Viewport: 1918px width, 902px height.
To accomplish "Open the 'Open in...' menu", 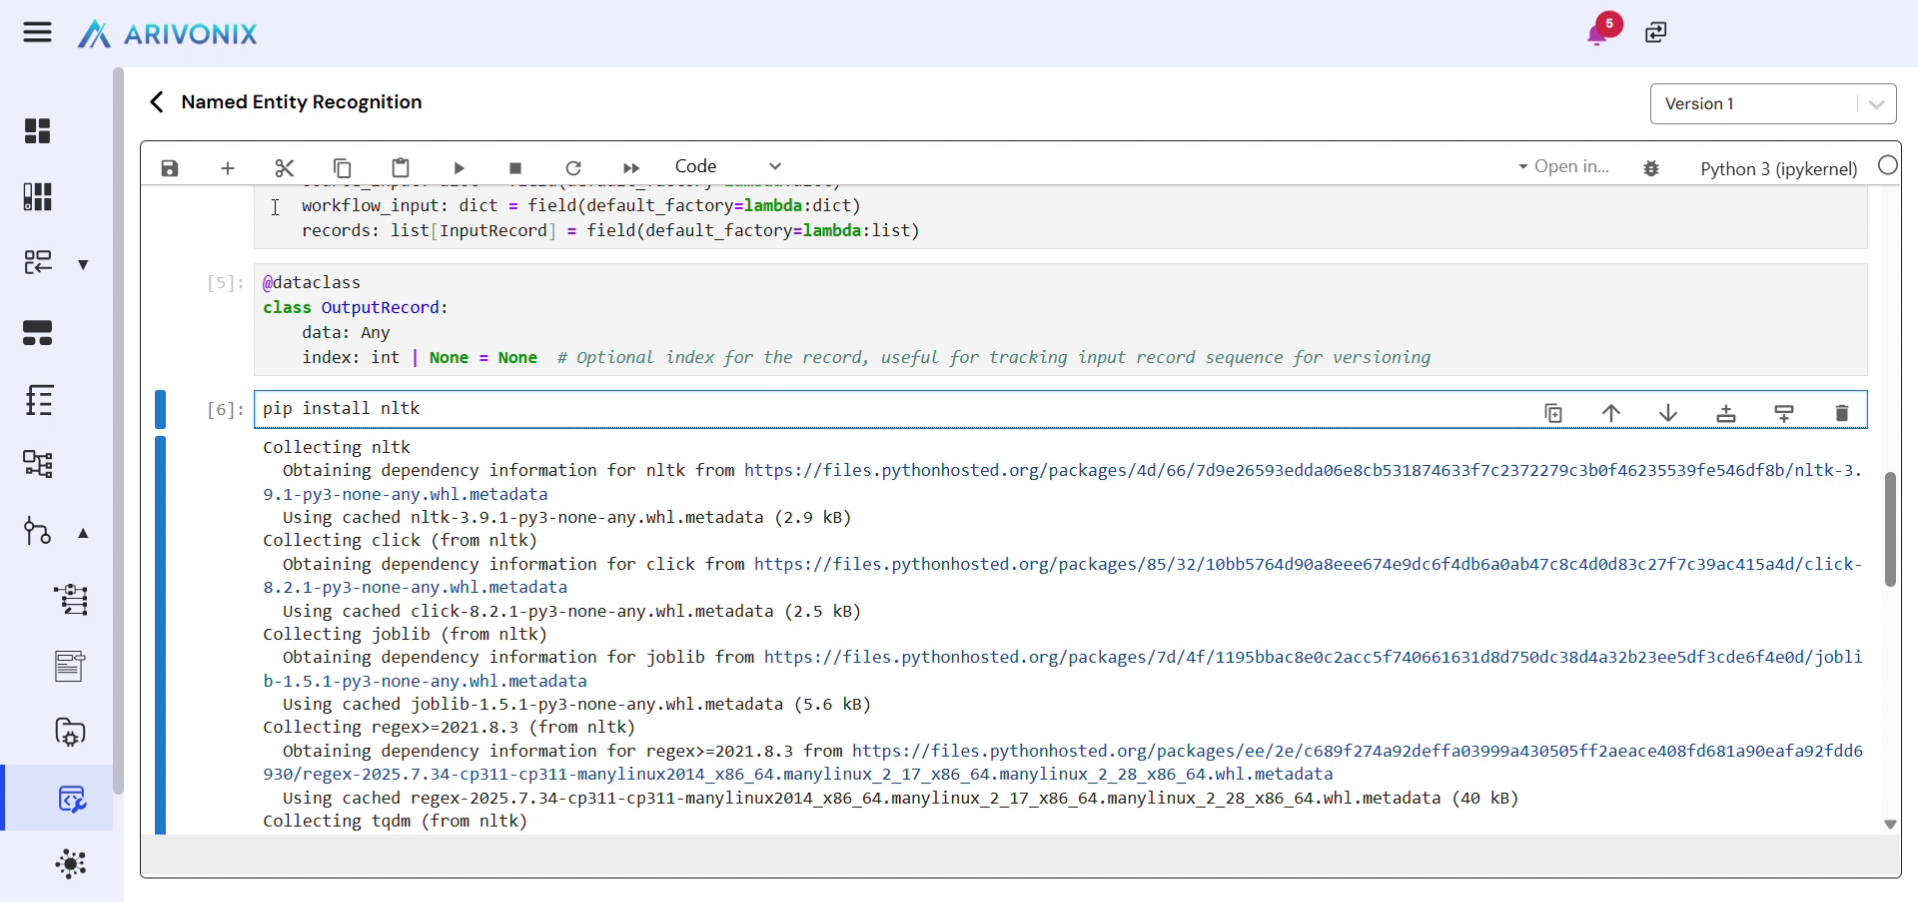I will pos(1563,167).
